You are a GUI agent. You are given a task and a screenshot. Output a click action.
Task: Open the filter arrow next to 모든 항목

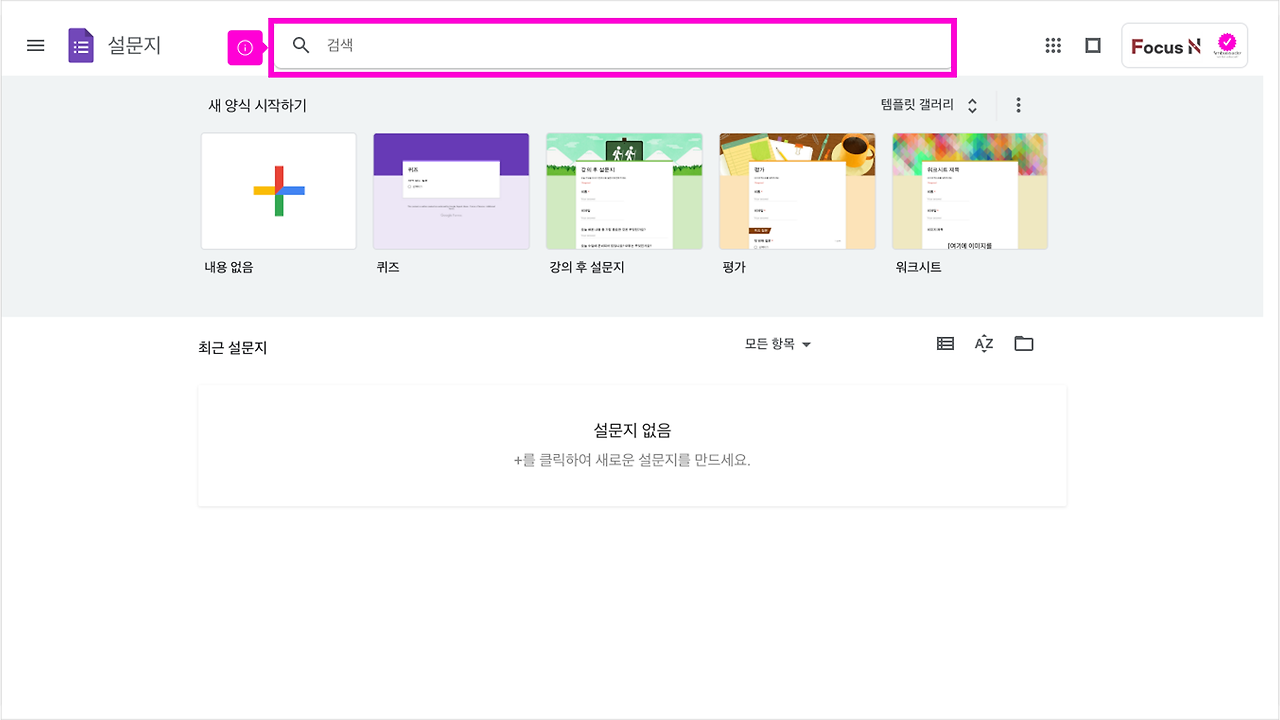[807, 344]
